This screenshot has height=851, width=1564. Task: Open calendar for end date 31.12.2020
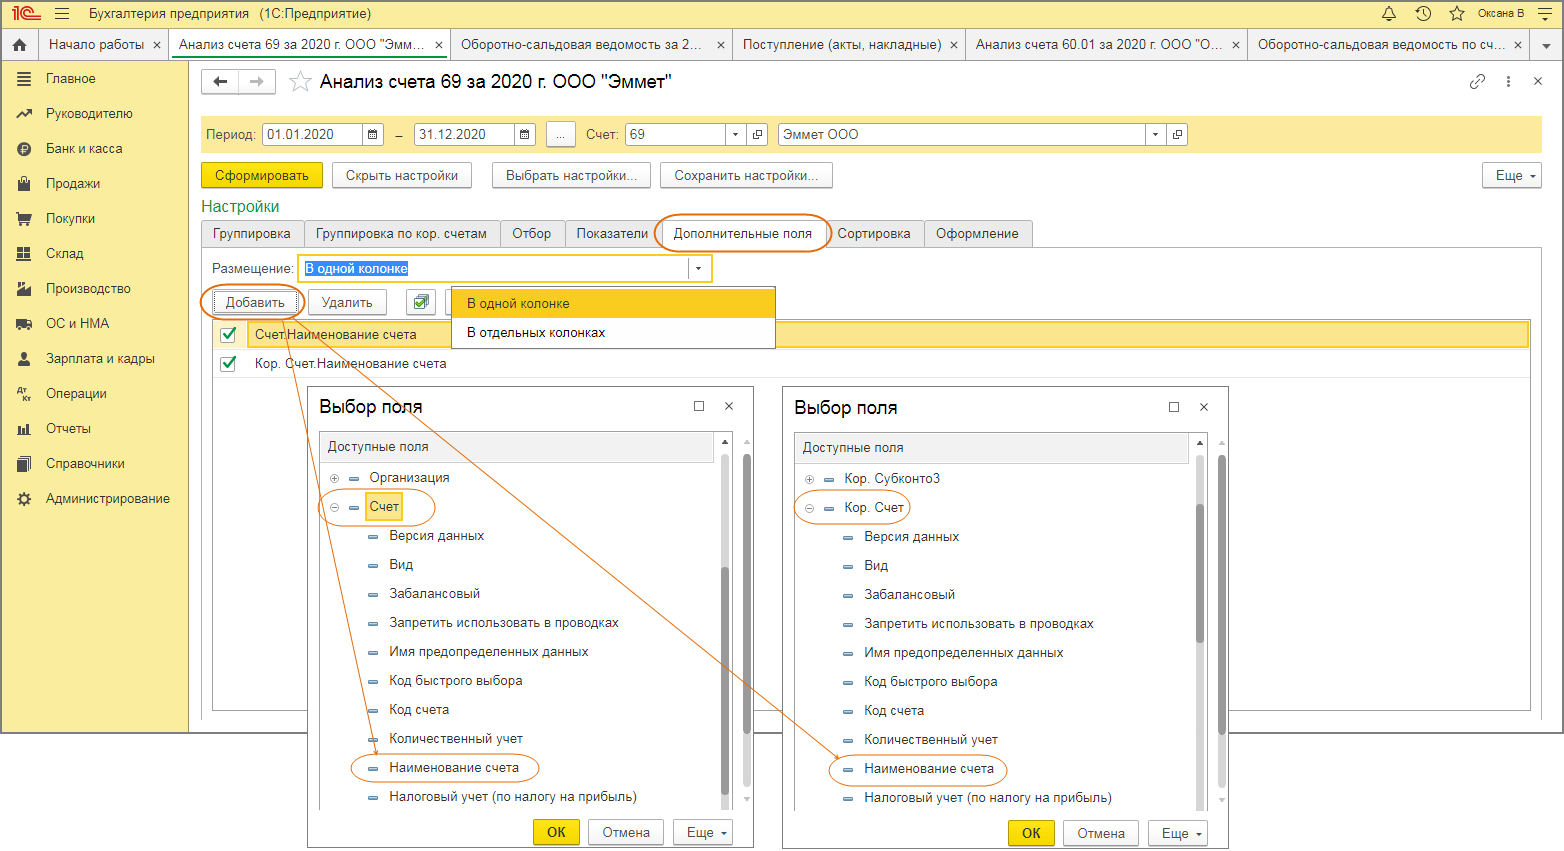(x=525, y=135)
